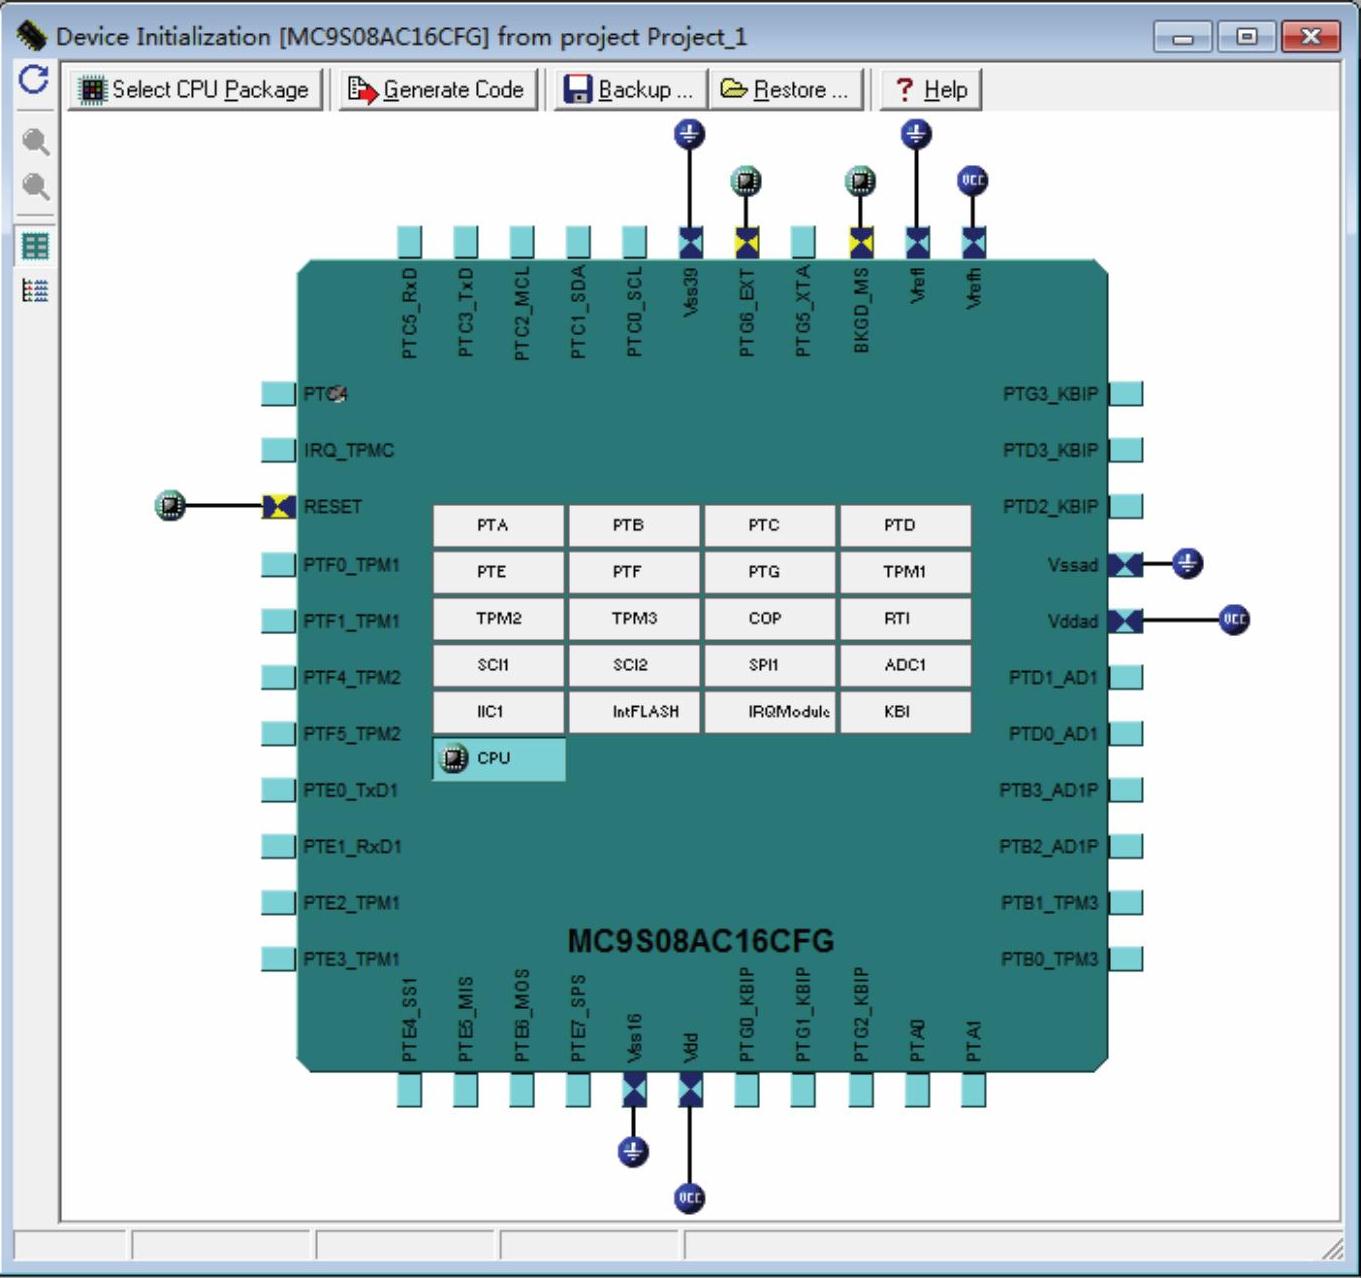This screenshot has height=1278, width=1361.
Task: Click the VCC symbol next to Vddad pin
Action: 1234,620
